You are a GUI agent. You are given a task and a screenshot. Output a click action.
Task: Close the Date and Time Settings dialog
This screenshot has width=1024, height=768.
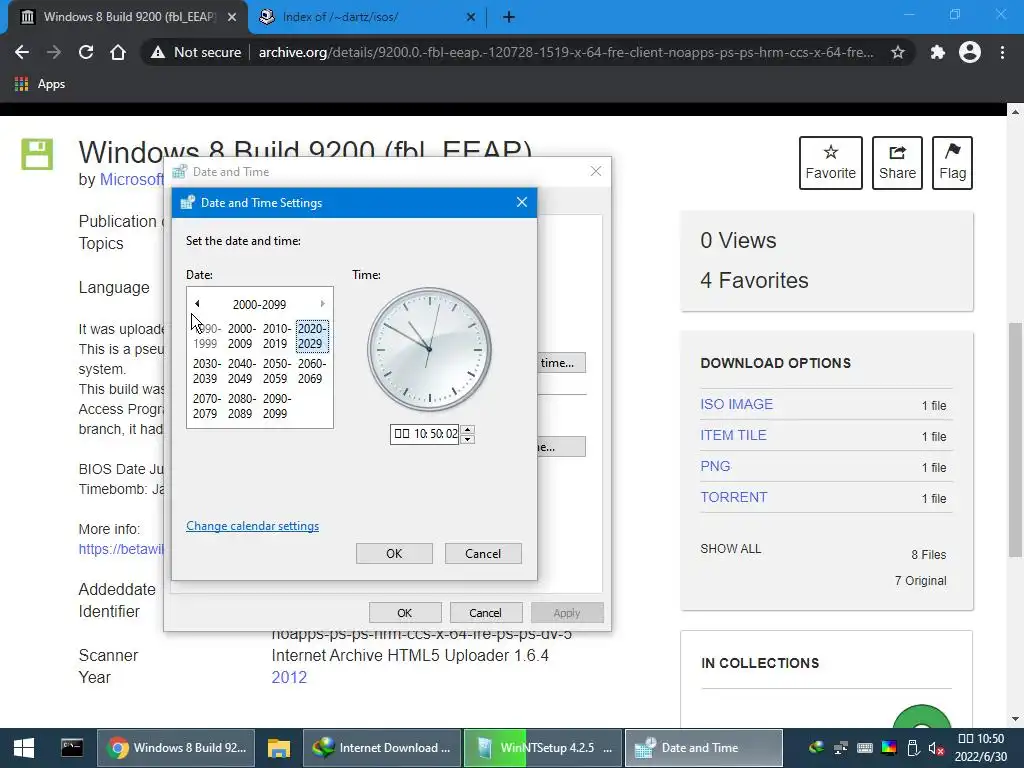pos(521,202)
